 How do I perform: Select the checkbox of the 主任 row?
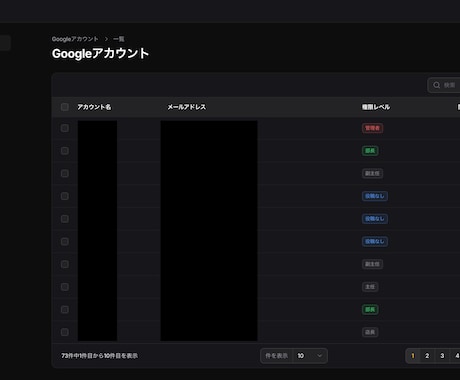coord(65,287)
